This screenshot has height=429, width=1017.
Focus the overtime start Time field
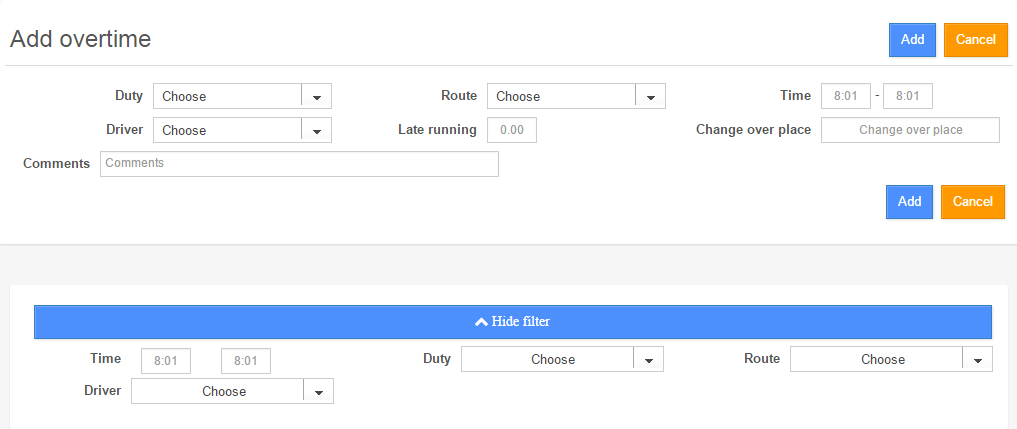point(846,96)
